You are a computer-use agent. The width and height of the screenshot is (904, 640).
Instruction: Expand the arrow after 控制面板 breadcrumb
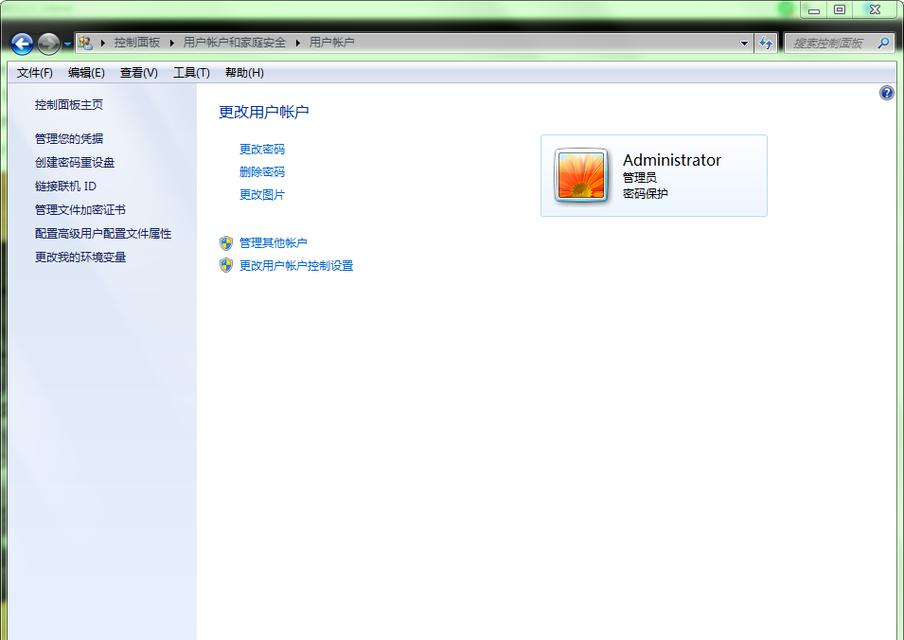[171, 43]
